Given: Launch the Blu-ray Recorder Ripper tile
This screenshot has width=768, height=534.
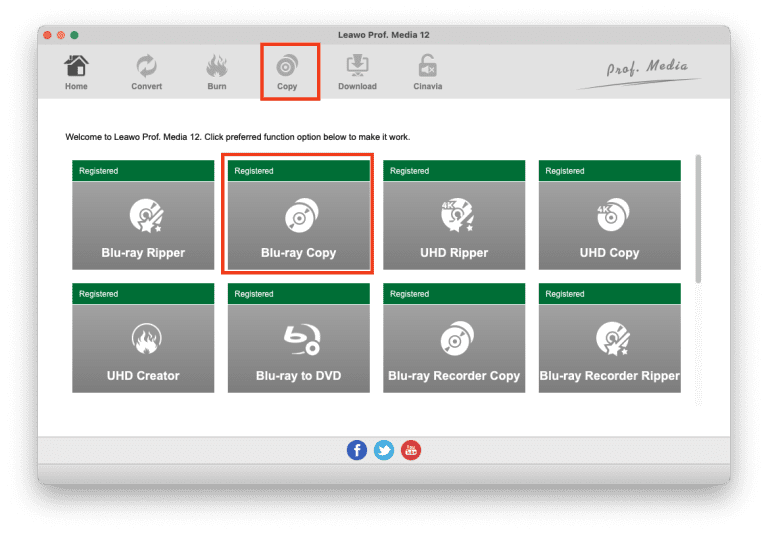Looking at the screenshot, I should point(609,338).
